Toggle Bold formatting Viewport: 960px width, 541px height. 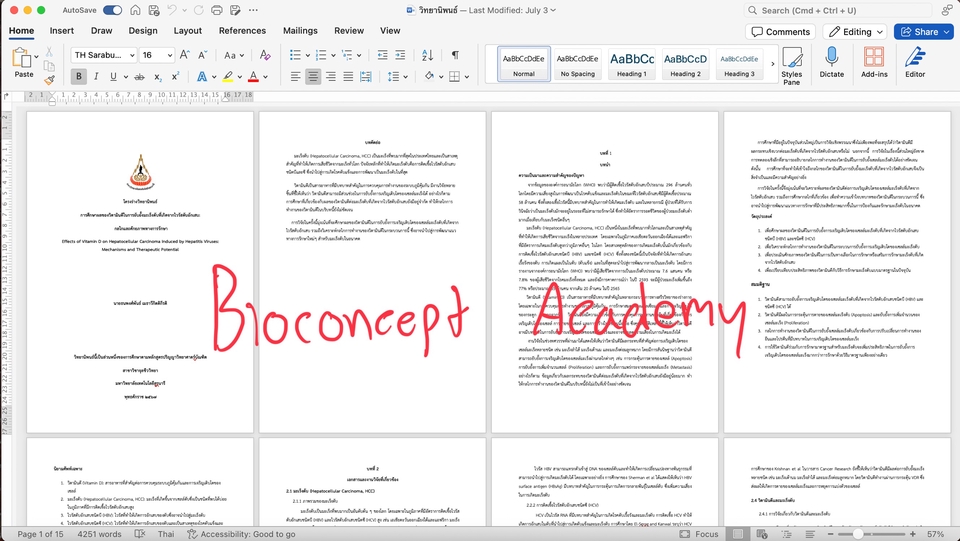click(79, 77)
